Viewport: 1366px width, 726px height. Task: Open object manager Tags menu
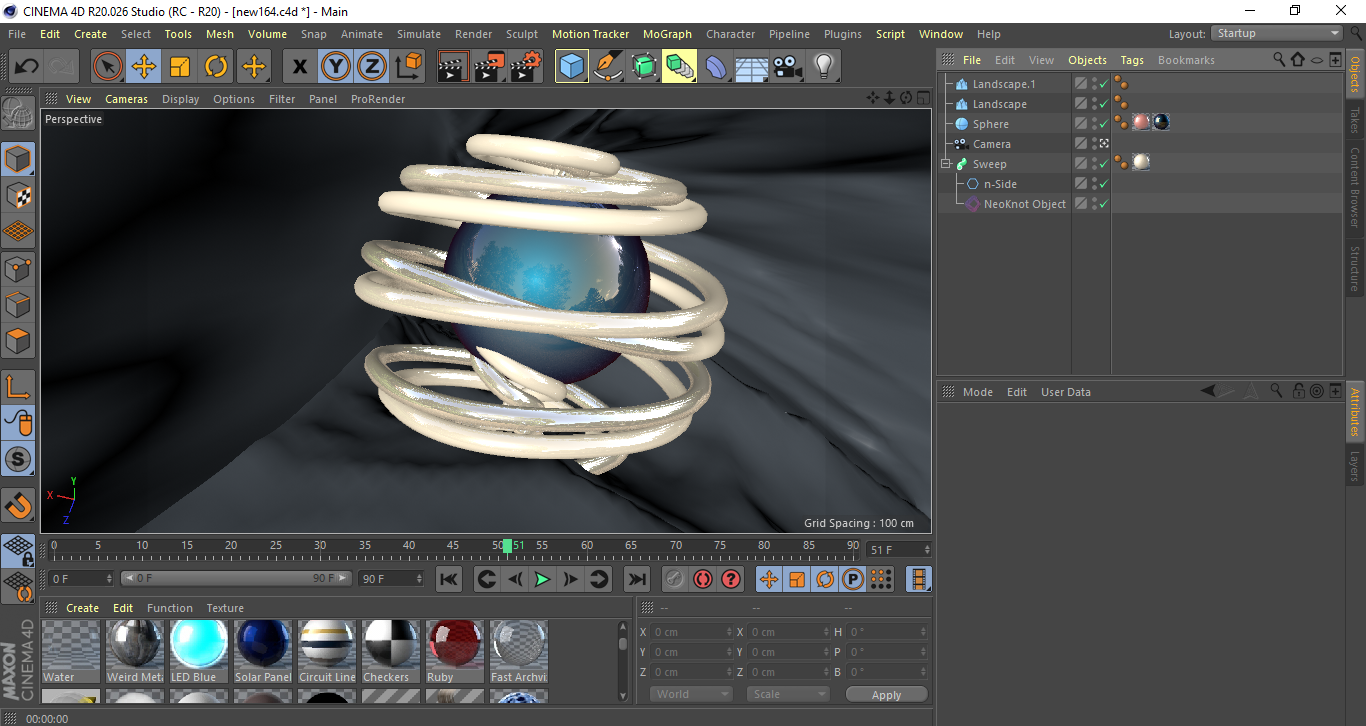click(1132, 60)
